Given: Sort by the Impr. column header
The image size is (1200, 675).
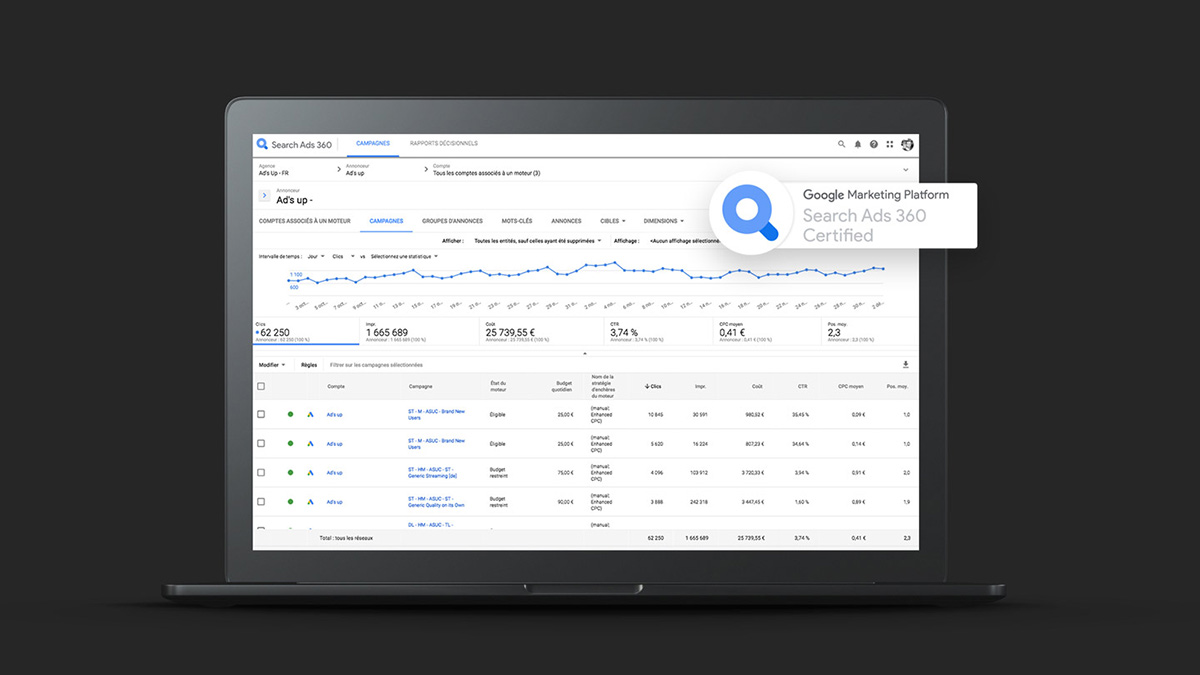Looking at the screenshot, I should [701, 386].
